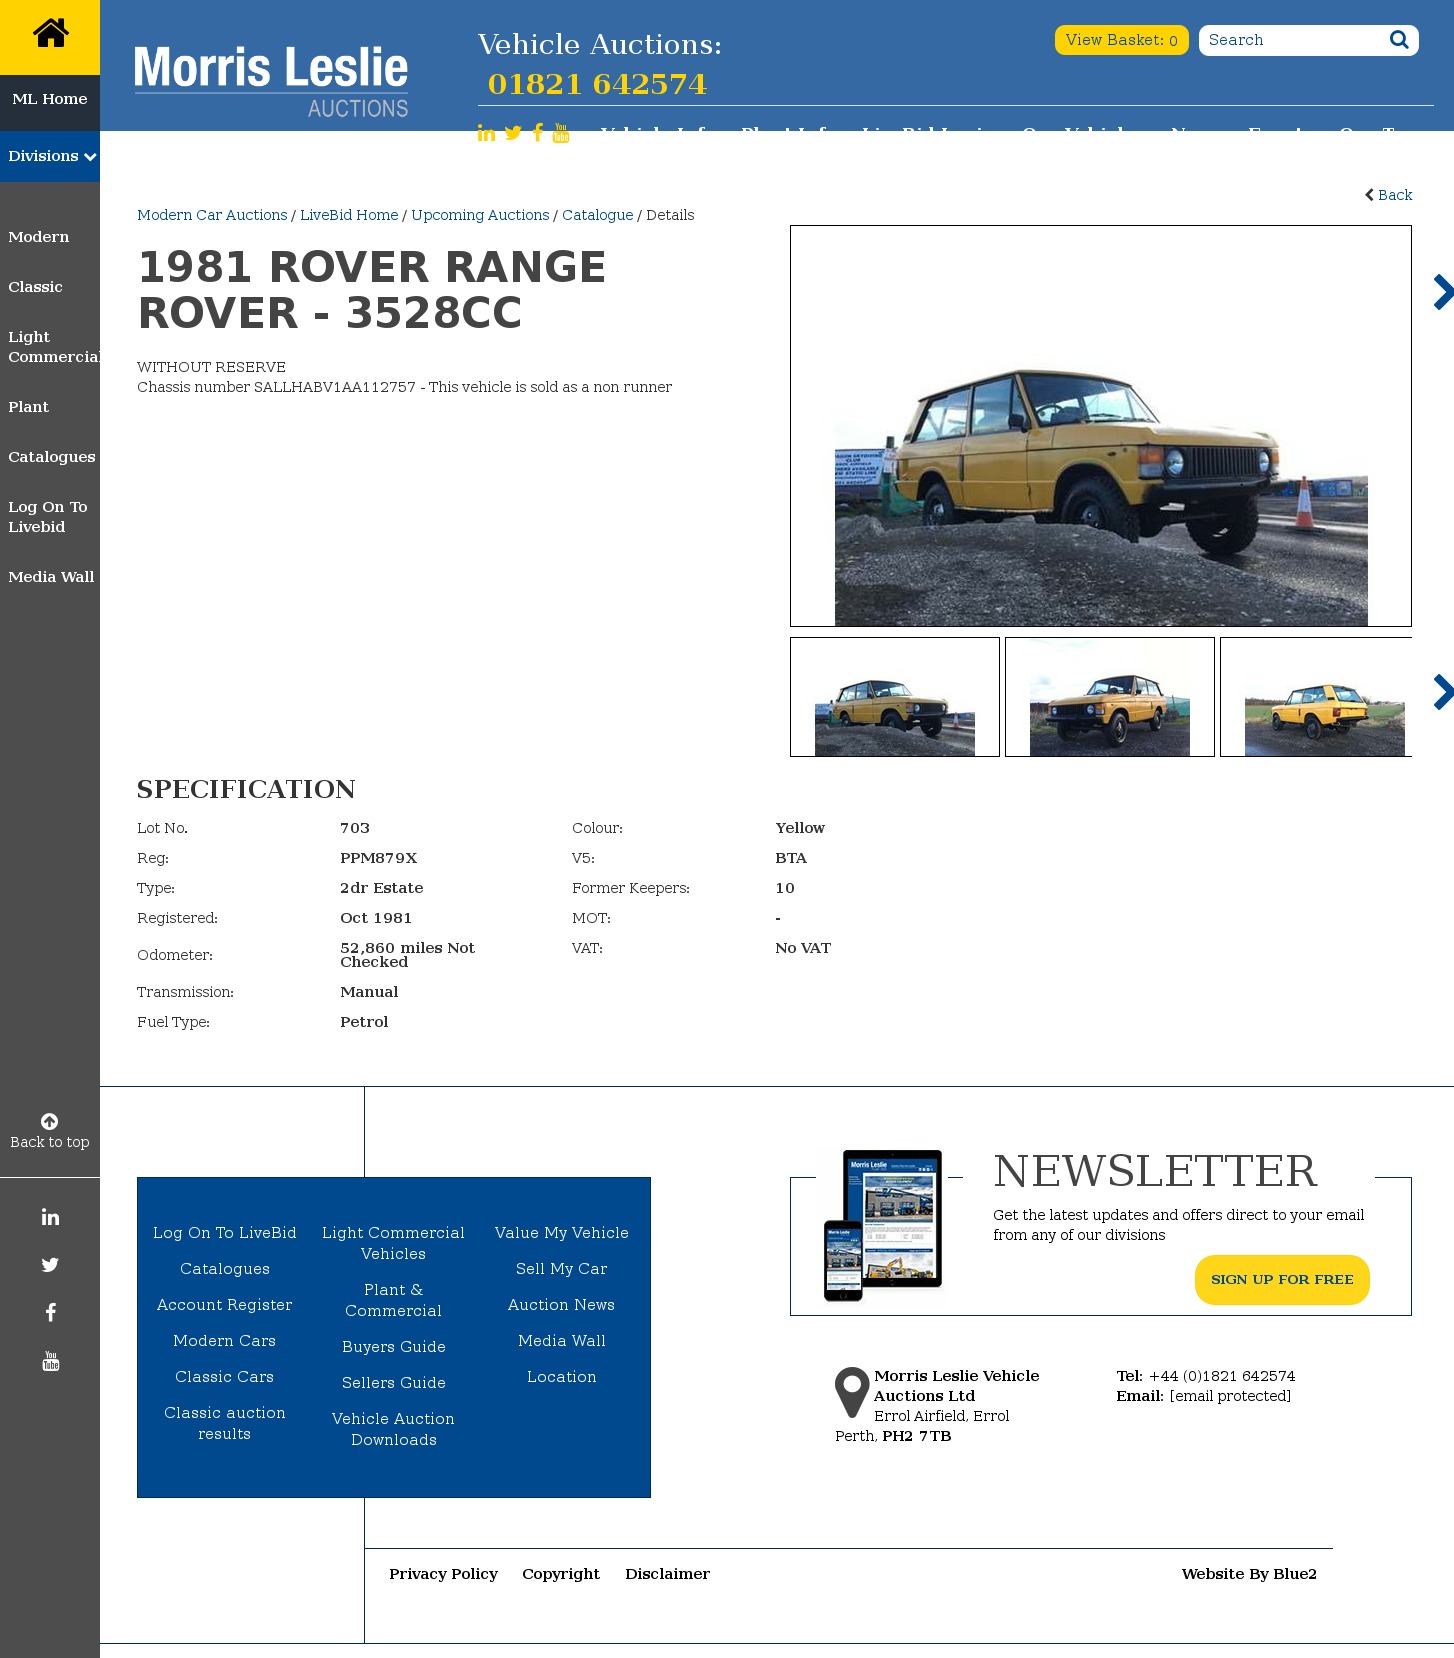This screenshot has height=1658, width=1454.
Task: Open Sellers Guide link
Action: click(x=394, y=1383)
